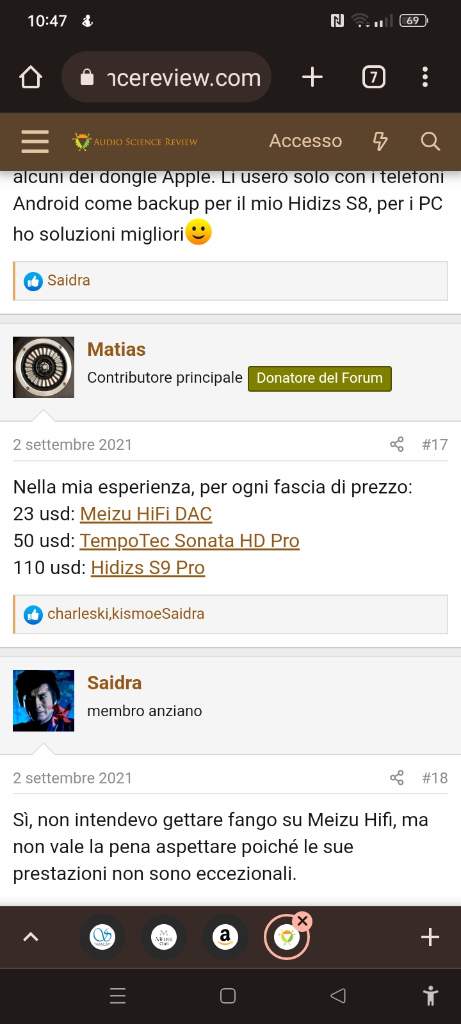
Task: Open the Accesso login link
Action: click(305, 141)
